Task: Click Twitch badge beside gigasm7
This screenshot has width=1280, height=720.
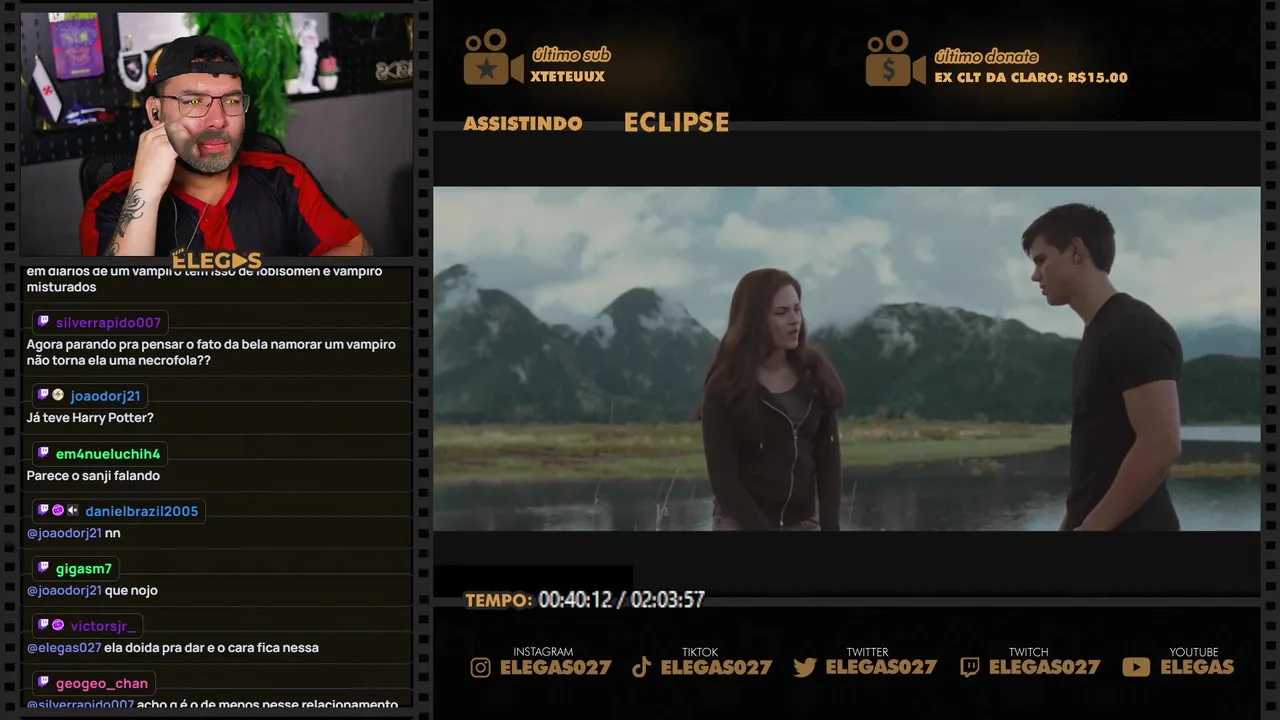Action: [43, 568]
